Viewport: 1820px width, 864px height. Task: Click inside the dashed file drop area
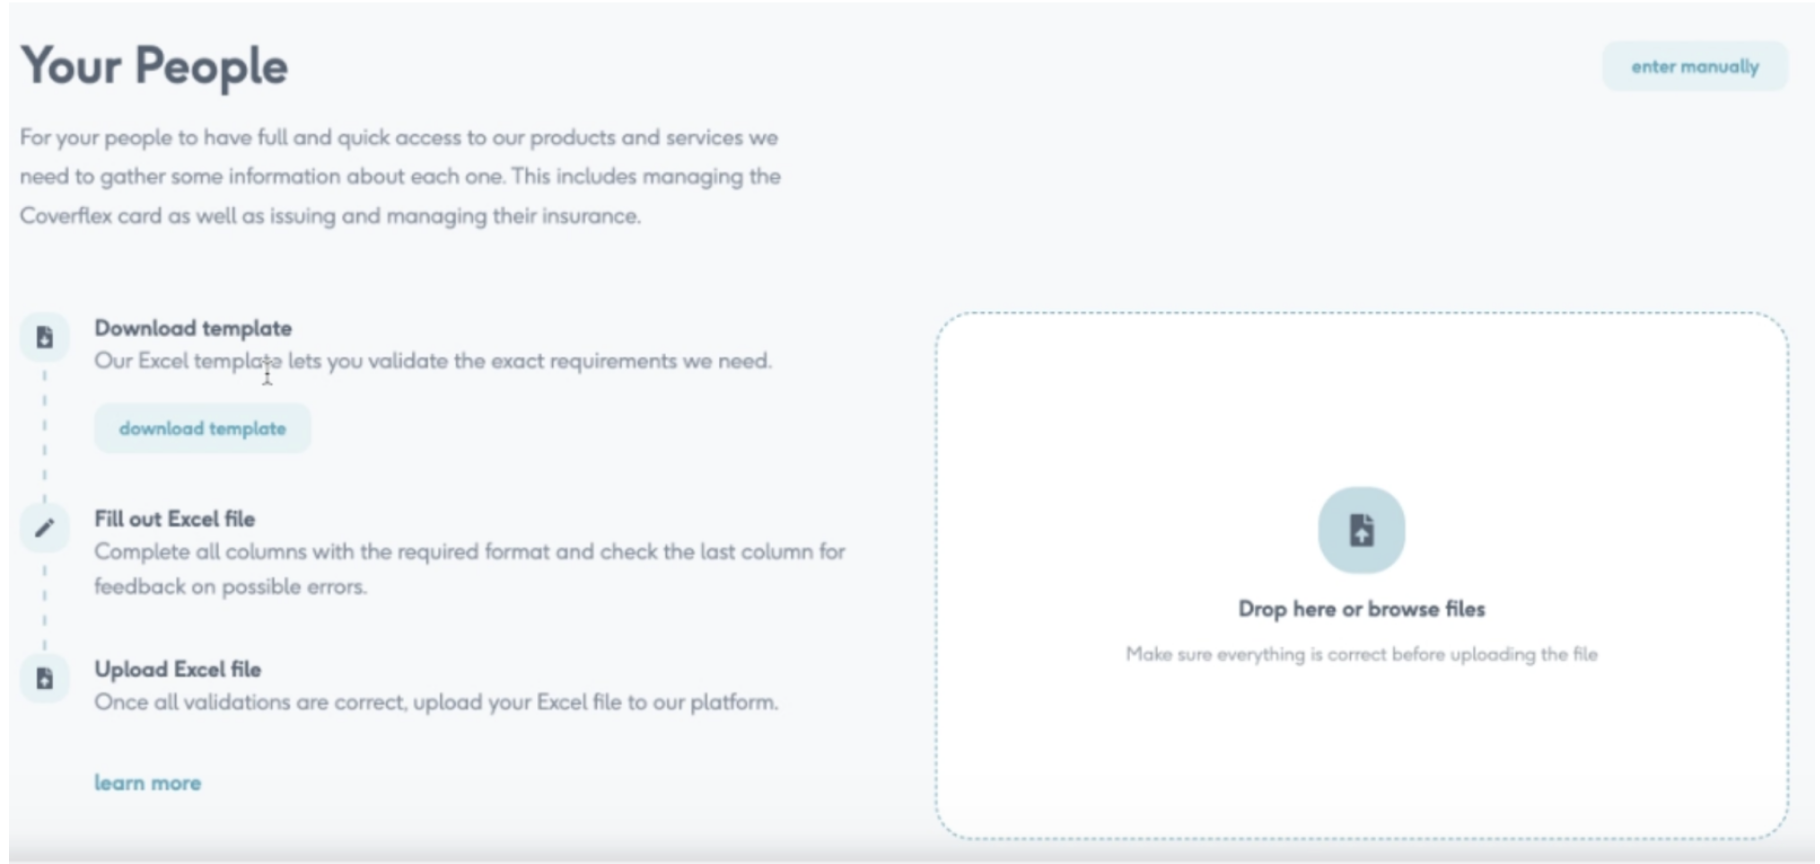1361,576
